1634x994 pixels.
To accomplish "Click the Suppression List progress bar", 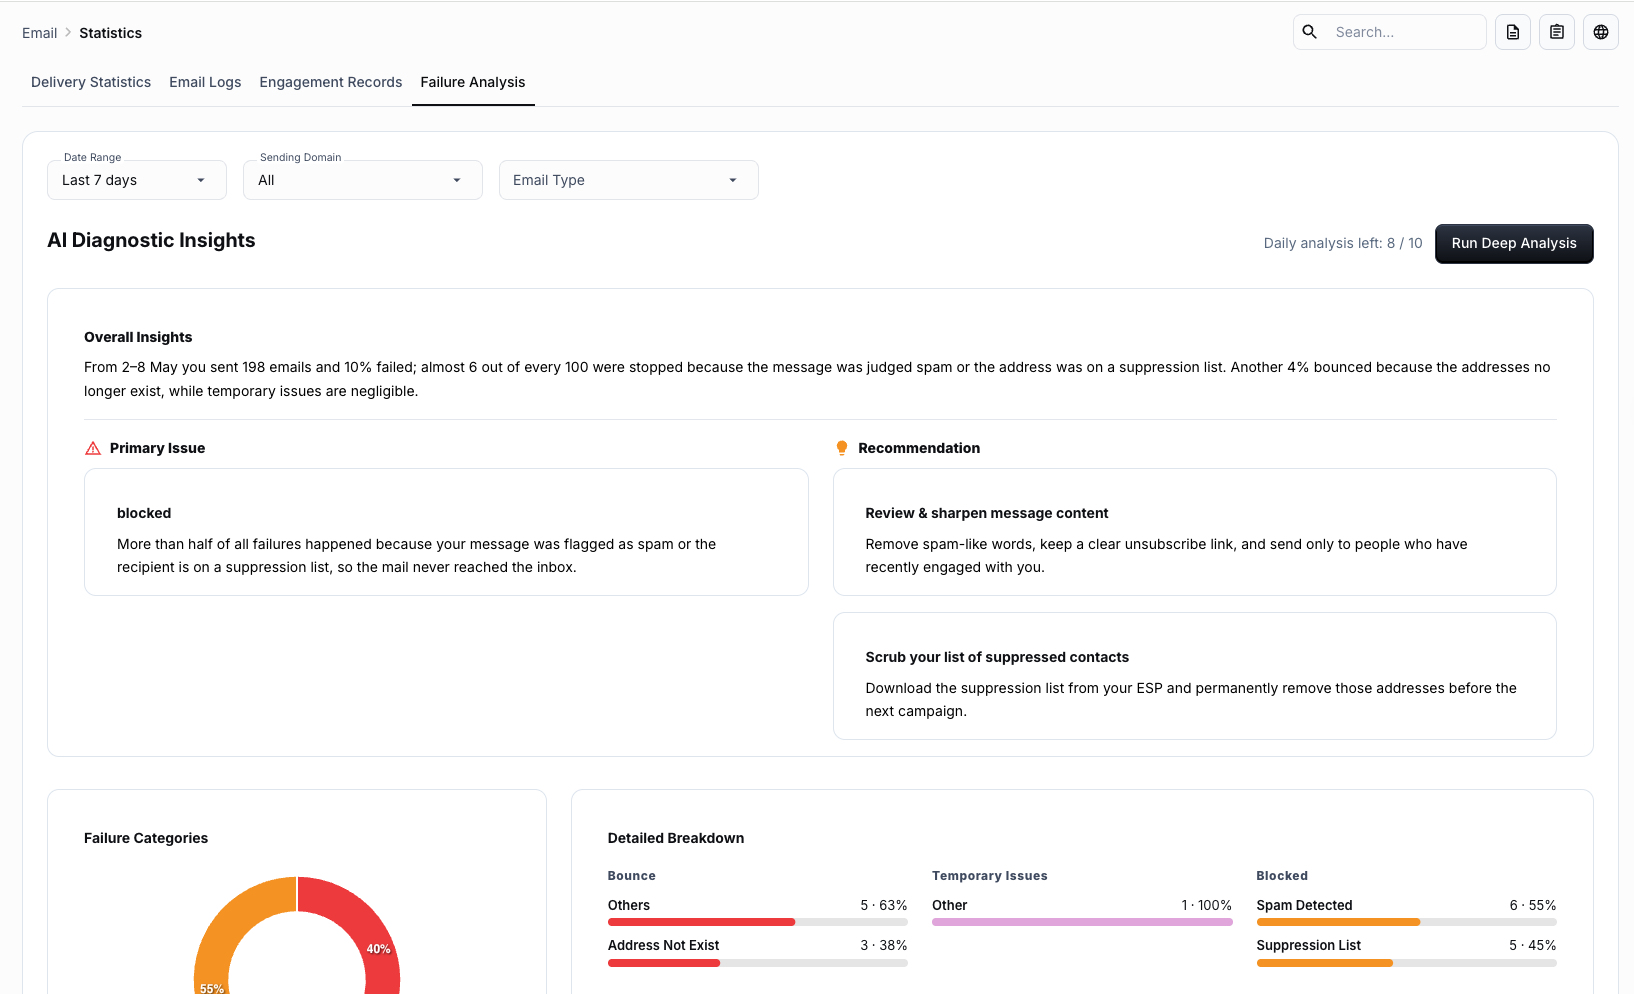I will 1406,962.
